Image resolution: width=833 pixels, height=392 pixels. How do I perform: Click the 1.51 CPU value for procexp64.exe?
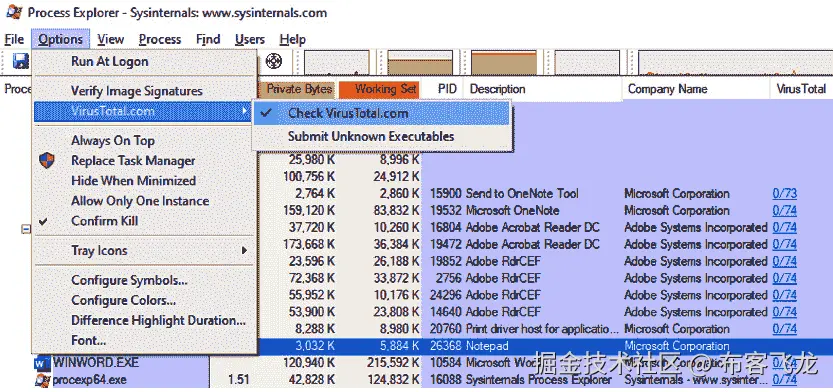239,380
